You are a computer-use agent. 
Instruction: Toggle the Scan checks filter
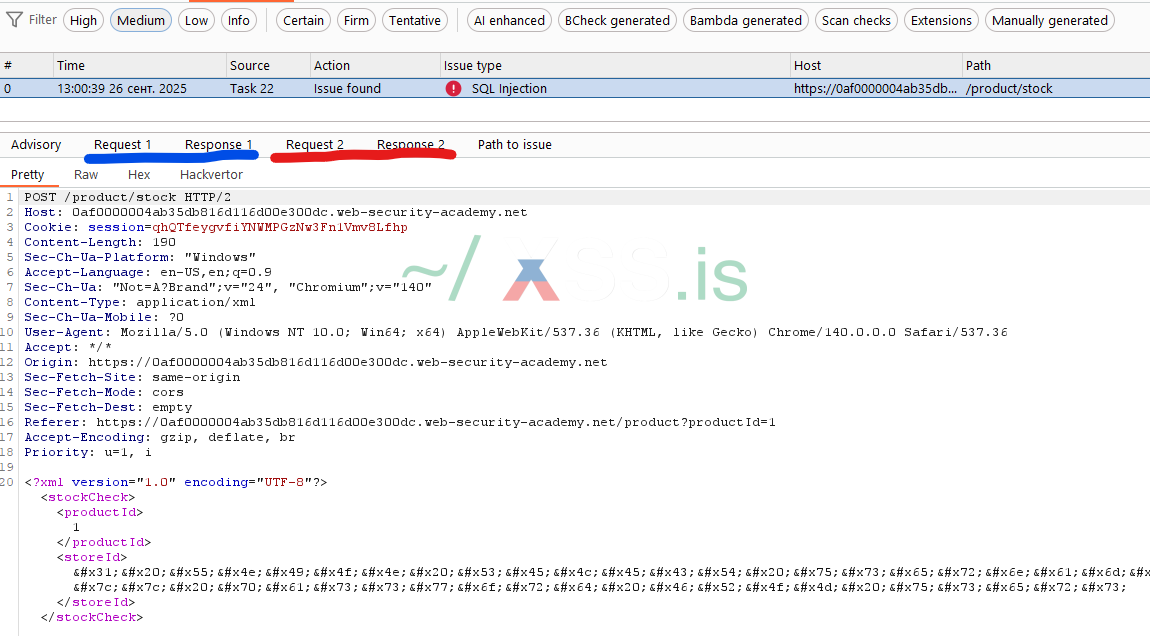(x=857, y=21)
